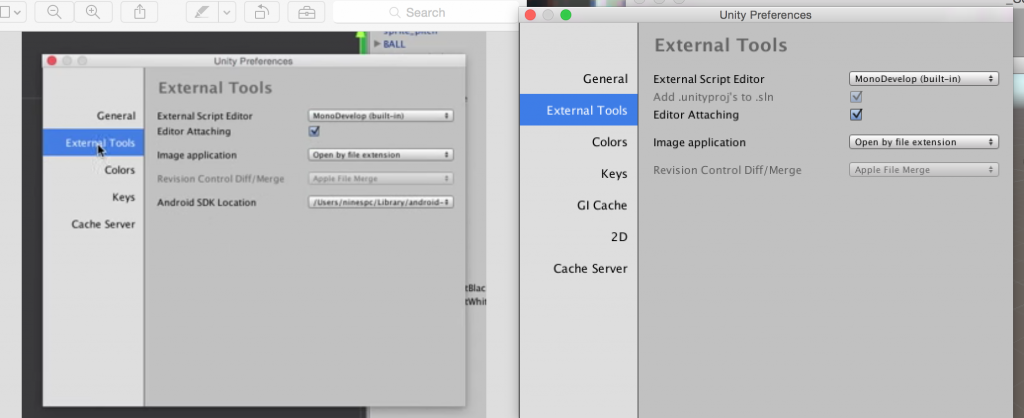
Task: Click the BALL item in the hierarchy
Action: point(394,44)
